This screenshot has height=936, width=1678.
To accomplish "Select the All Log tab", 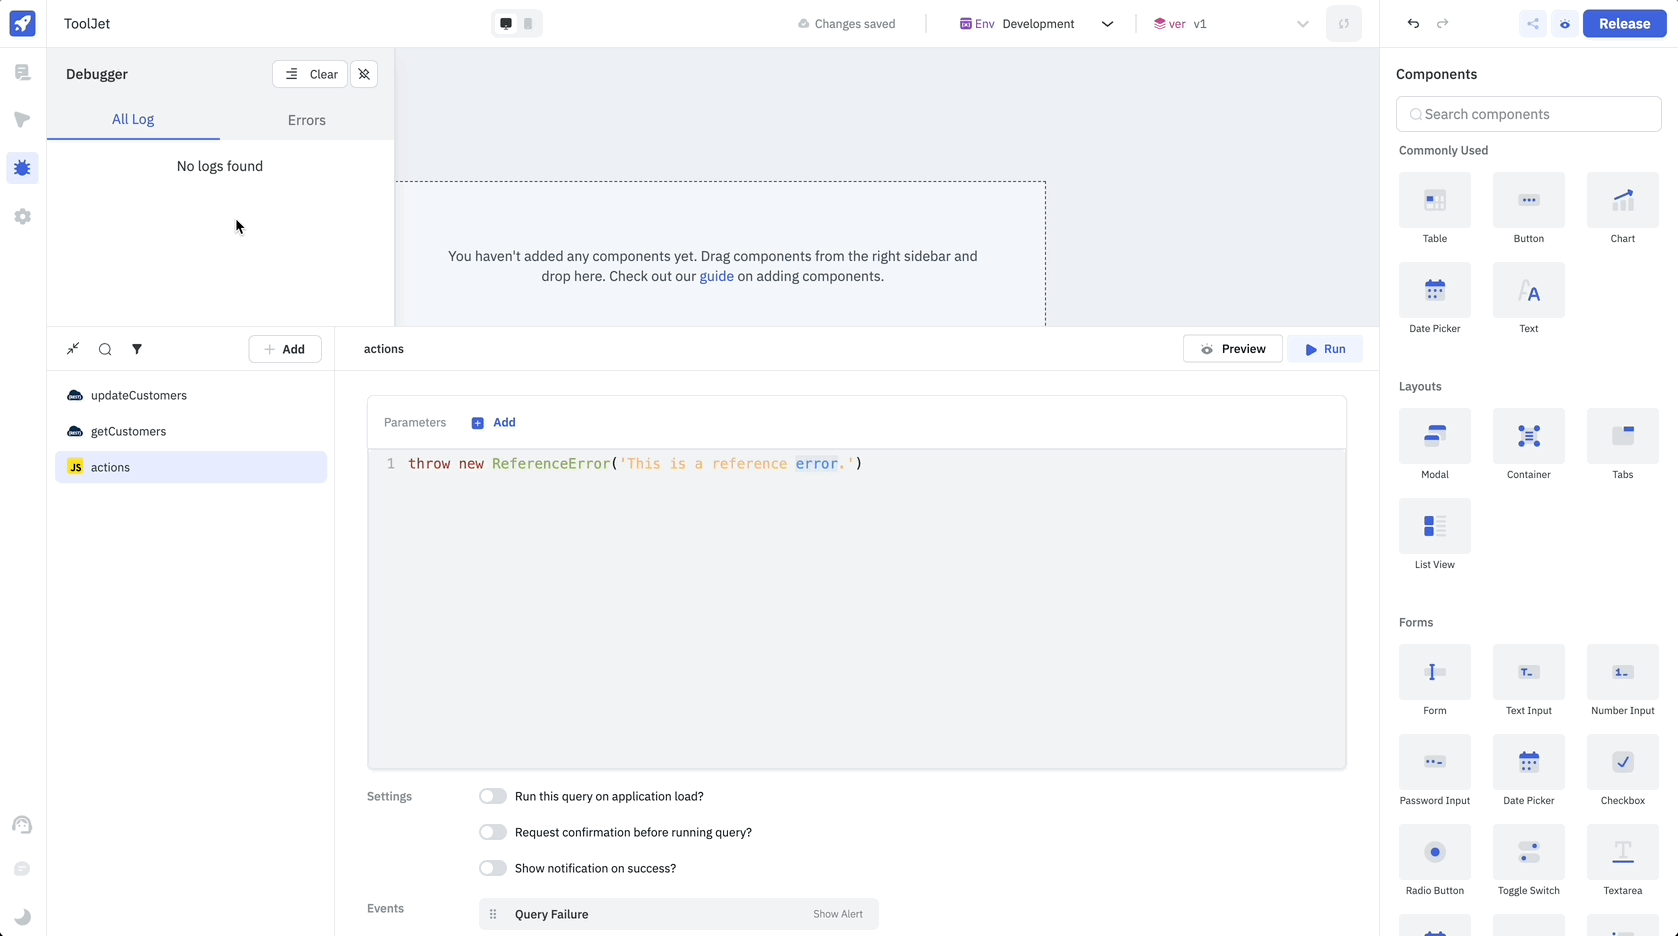I will [x=133, y=119].
